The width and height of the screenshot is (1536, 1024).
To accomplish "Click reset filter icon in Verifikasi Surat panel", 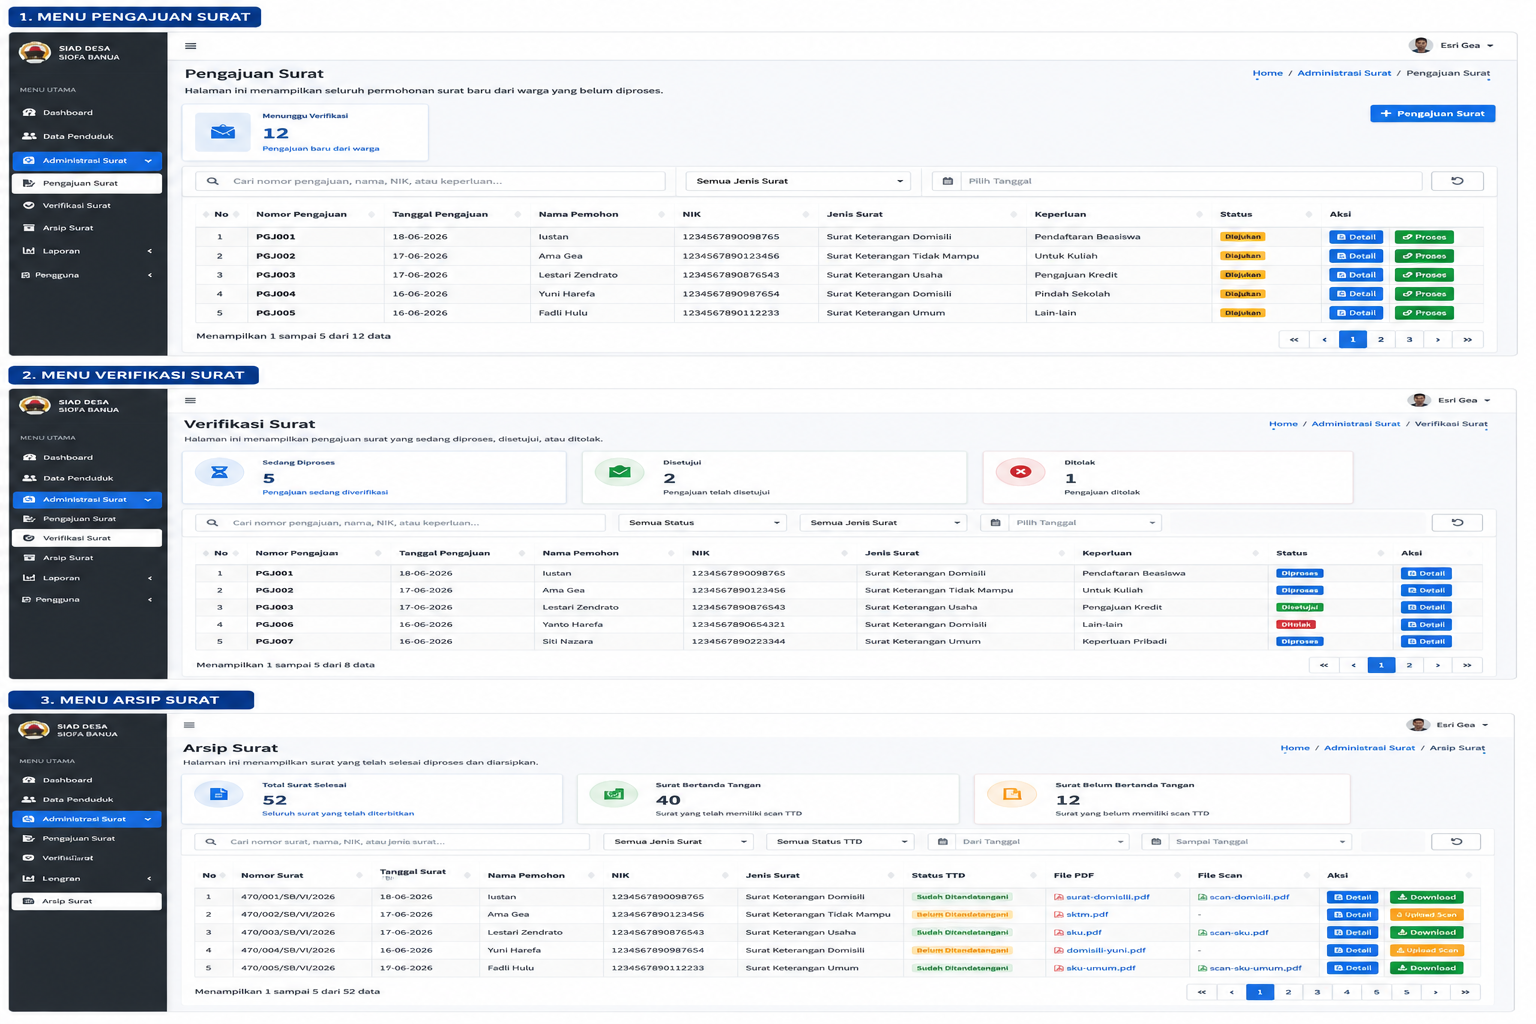I will 1457,523.
